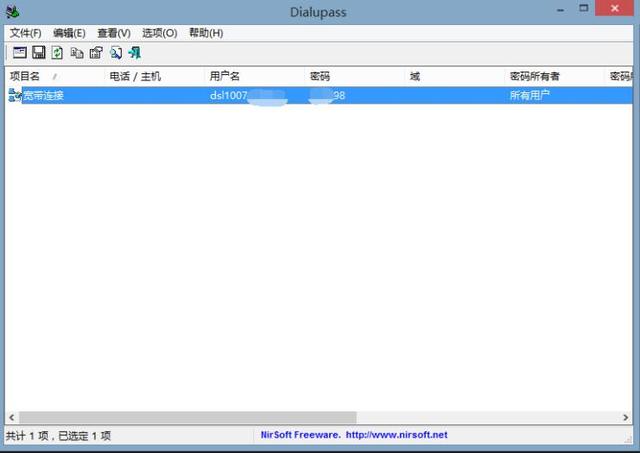The height and width of the screenshot is (453, 640).
Task: Open the 文件(F) menu
Action: (25, 33)
